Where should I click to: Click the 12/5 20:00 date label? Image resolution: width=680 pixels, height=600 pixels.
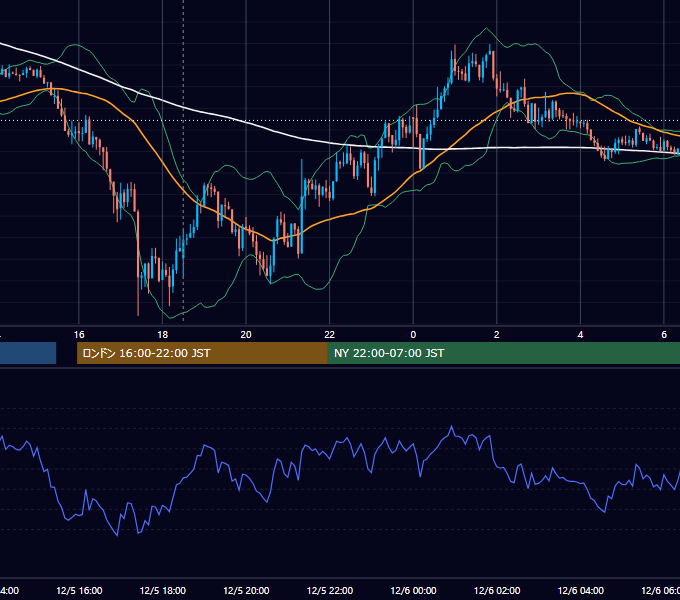tap(246, 590)
